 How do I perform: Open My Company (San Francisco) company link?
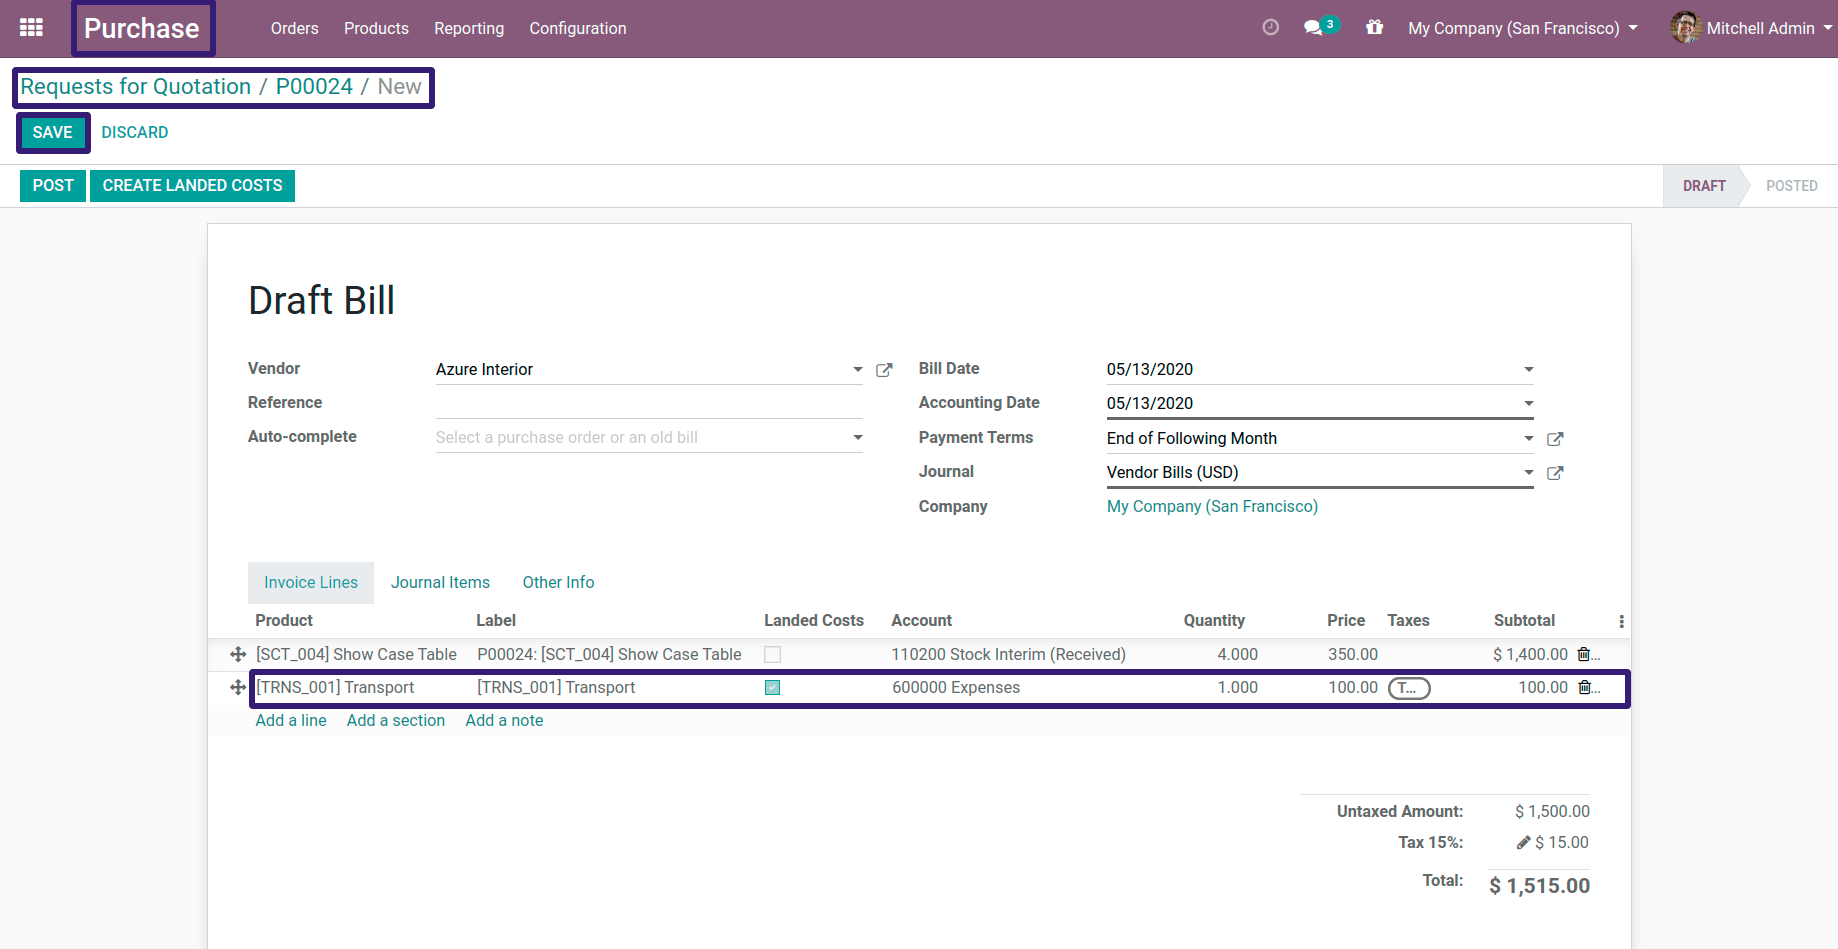tap(1212, 506)
